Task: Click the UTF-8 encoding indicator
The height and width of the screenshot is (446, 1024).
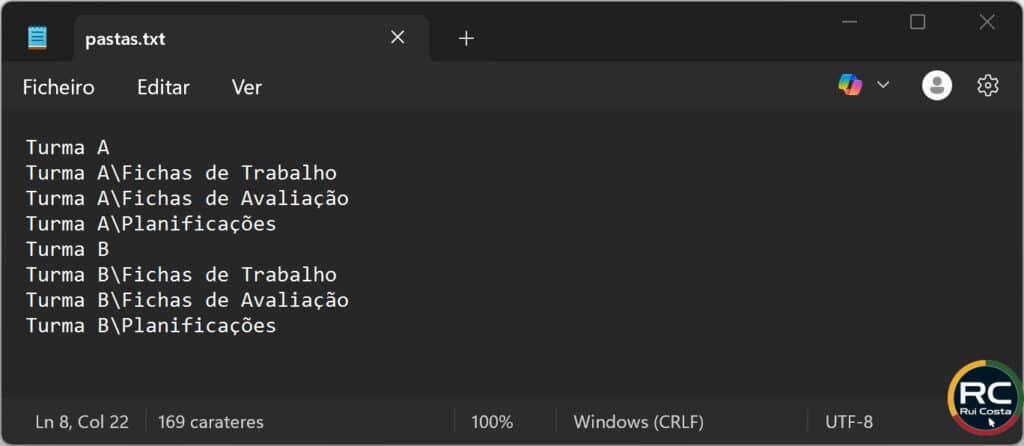Action: [x=848, y=422]
